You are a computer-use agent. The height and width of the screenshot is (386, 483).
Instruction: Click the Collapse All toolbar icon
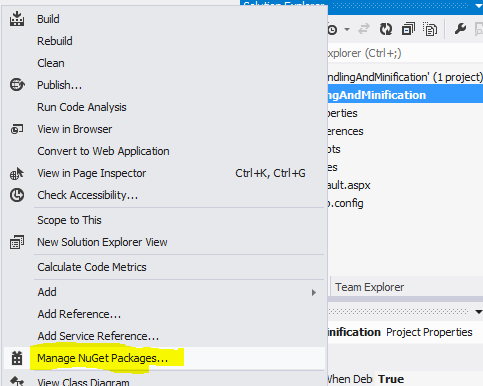pos(408,29)
